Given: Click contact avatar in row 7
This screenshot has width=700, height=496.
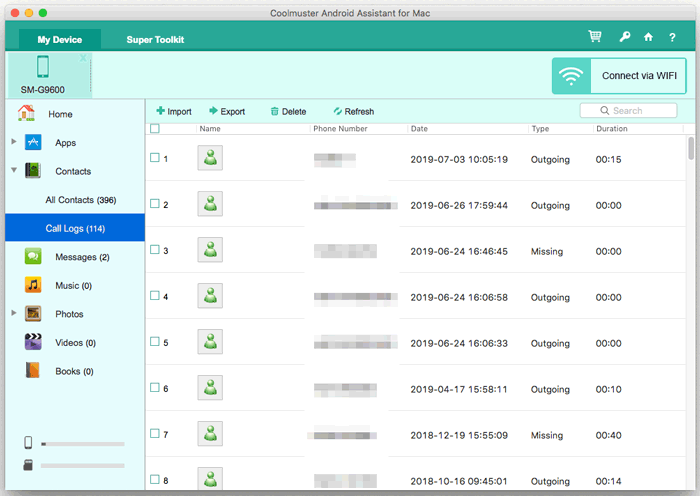Looking at the screenshot, I should (x=210, y=433).
